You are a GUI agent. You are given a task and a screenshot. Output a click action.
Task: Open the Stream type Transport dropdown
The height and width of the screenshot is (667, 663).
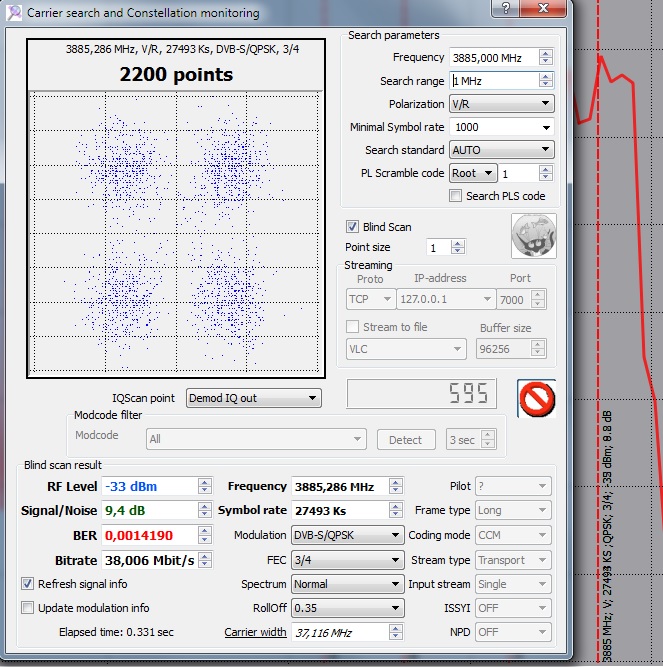513,560
